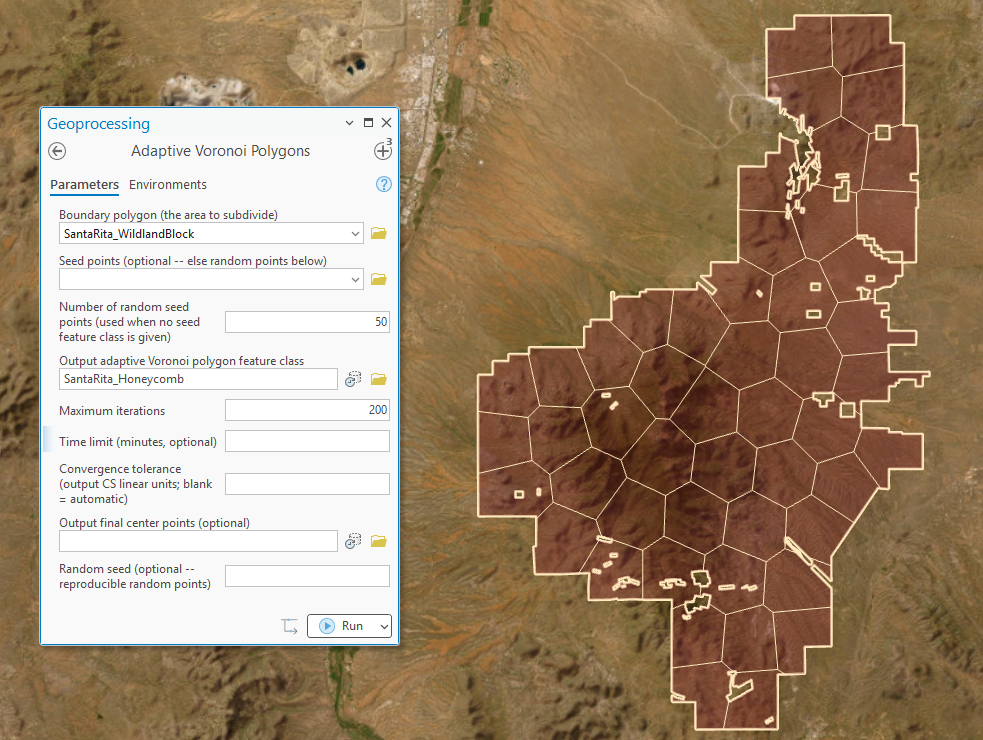Go back with the Geoprocessing back arrow
This screenshot has width=983, height=740.
(x=57, y=151)
